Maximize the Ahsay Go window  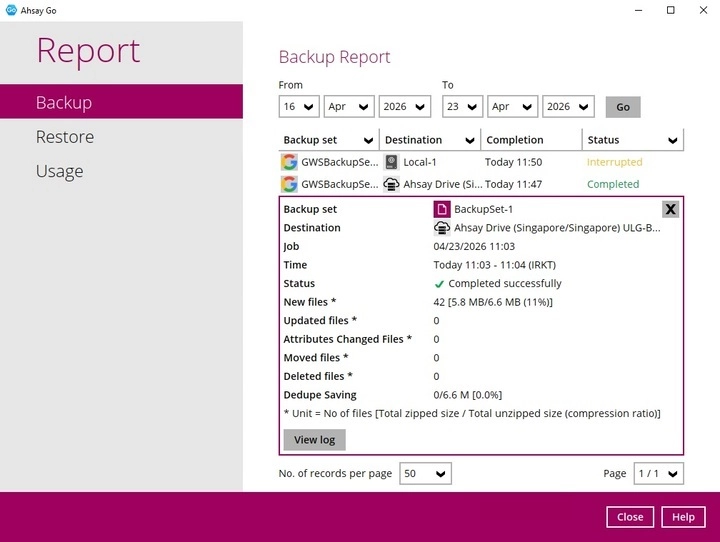point(670,10)
